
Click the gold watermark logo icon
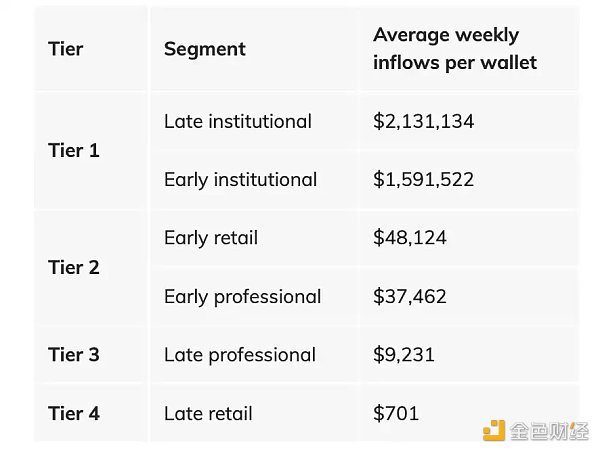point(493,430)
